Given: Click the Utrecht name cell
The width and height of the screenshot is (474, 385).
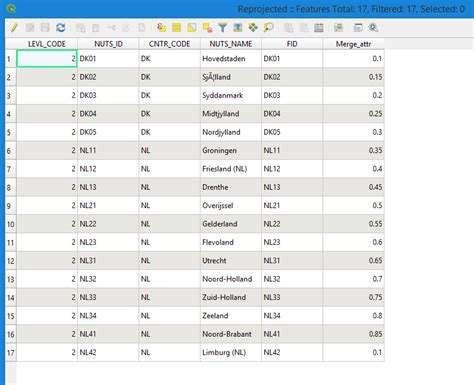Looking at the screenshot, I should coord(231,260).
